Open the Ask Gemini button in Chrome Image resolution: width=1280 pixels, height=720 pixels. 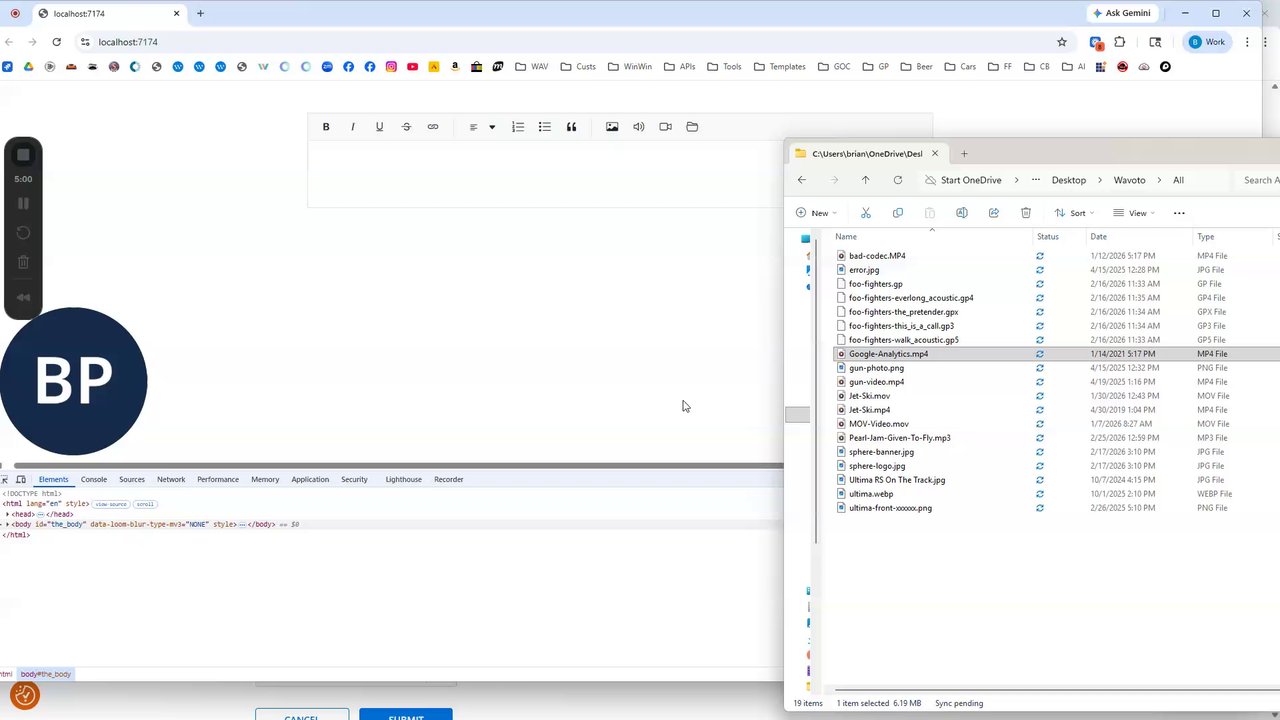click(x=1121, y=13)
